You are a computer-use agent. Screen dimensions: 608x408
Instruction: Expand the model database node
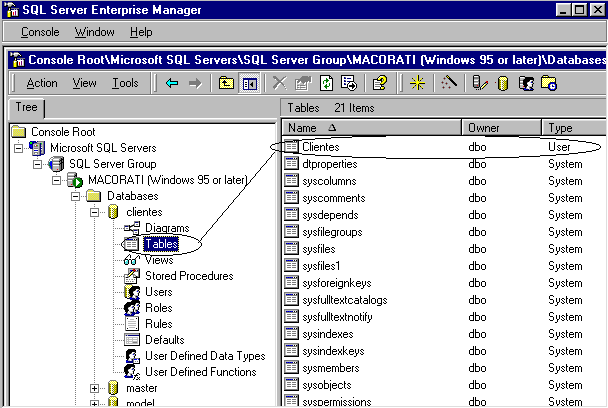click(94, 403)
